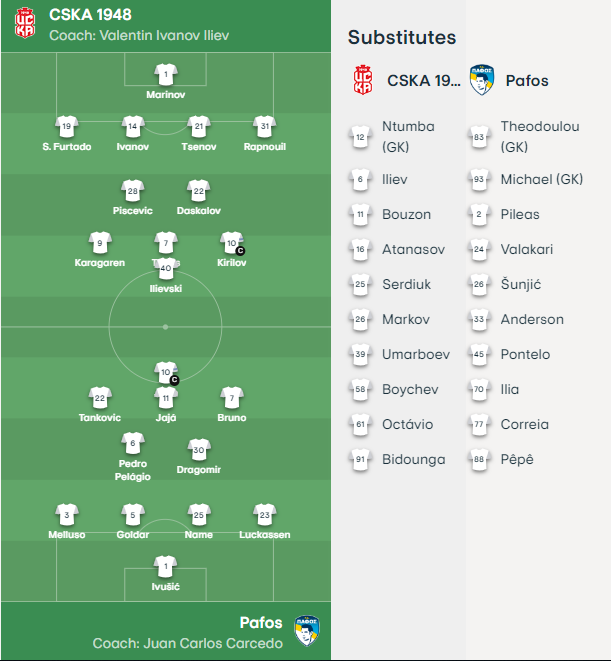Click Pedro Pelágio's name on pitch
The height and width of the screenshot is (661, 611).
pyautogui.click(x=133, y=470)
